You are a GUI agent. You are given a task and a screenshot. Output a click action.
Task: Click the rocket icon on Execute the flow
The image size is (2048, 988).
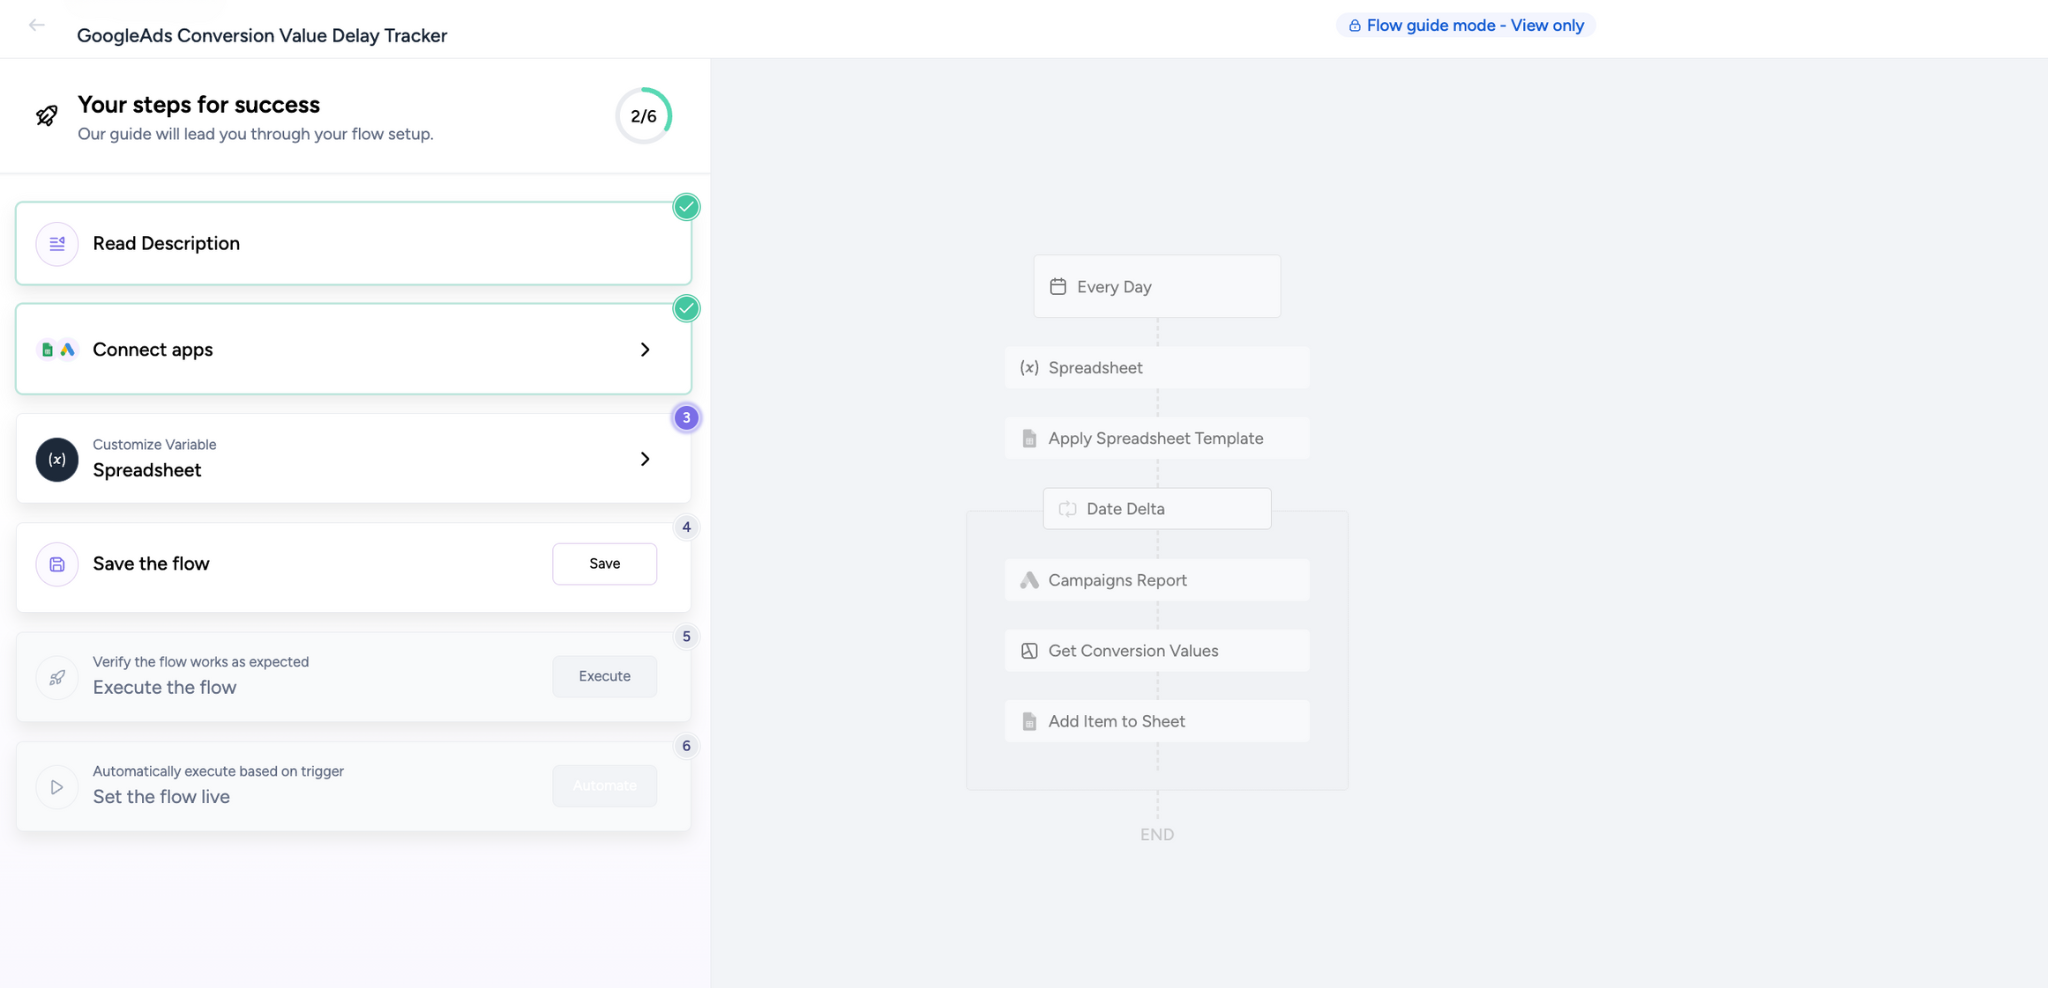(x=57, y=677)
